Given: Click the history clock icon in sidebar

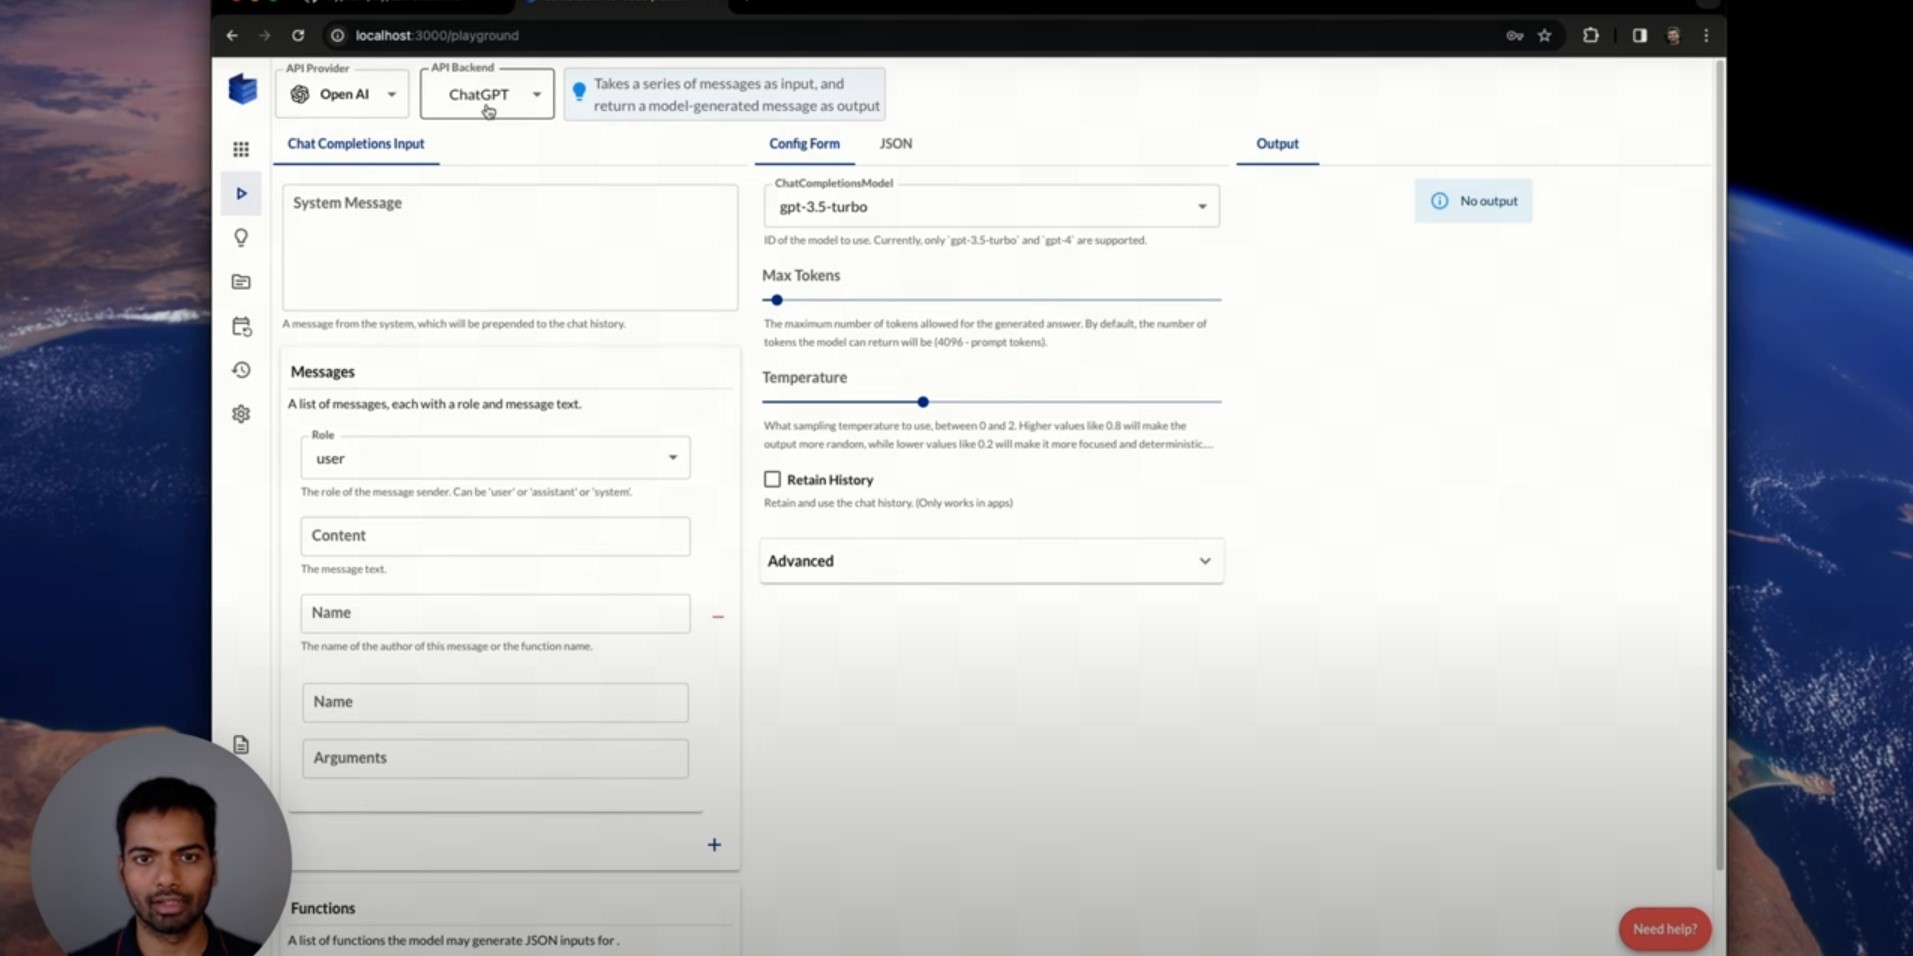Looking at the screenshot, I should tap(241, 370).
